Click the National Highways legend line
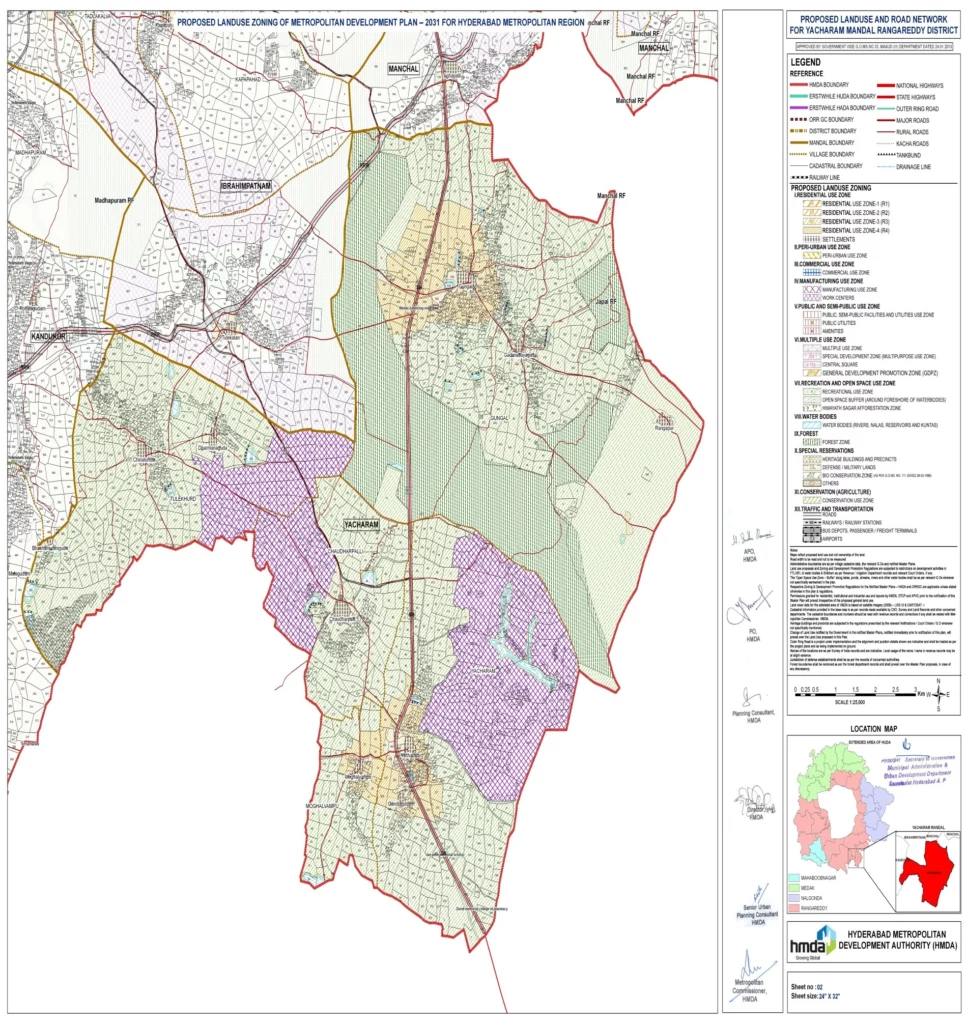Image resolution: width=967 pixels, height=1024 pixels. click(x=885, y=88)
